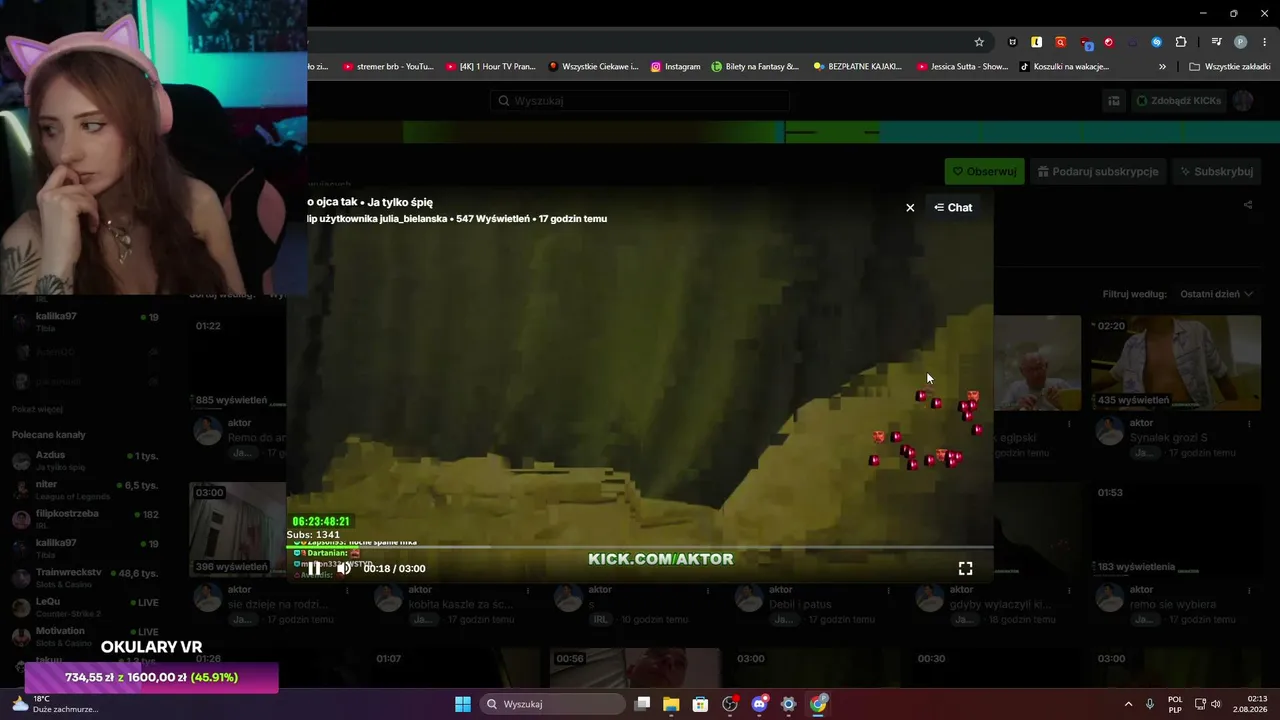1280x720 pixels.
Task: Open the weather widget on the taskbar
Action: point(55,704)
